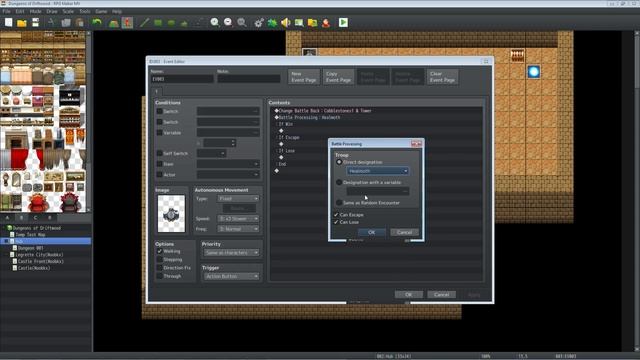Open the Tools menu
Image resolution: width=640 pixels, height=360 pixels.
pyautogui.click(x=84, y=11)
